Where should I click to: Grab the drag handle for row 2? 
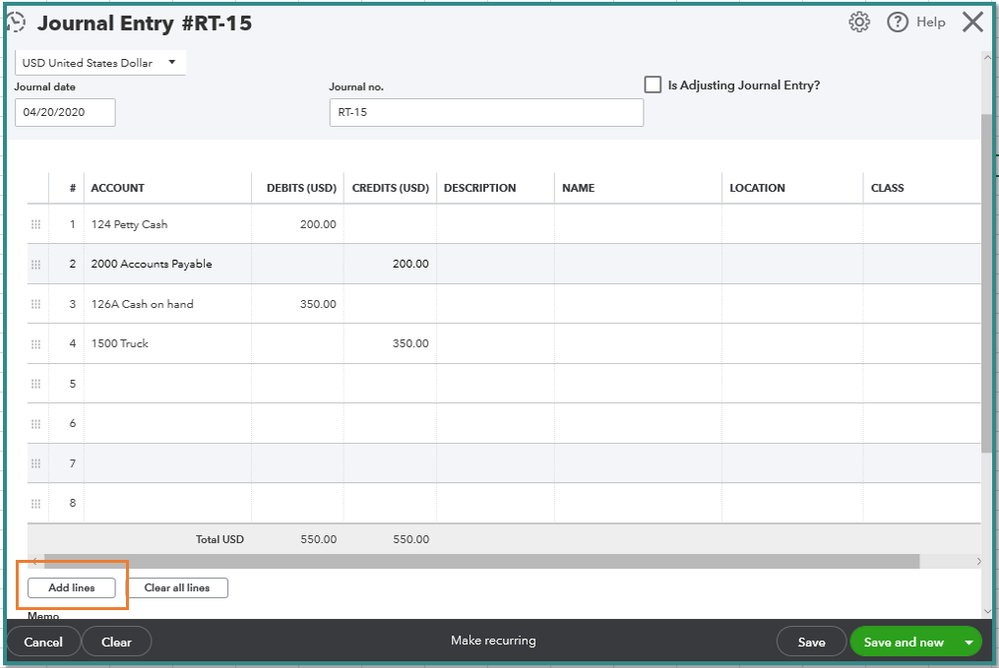coord(36,264)
